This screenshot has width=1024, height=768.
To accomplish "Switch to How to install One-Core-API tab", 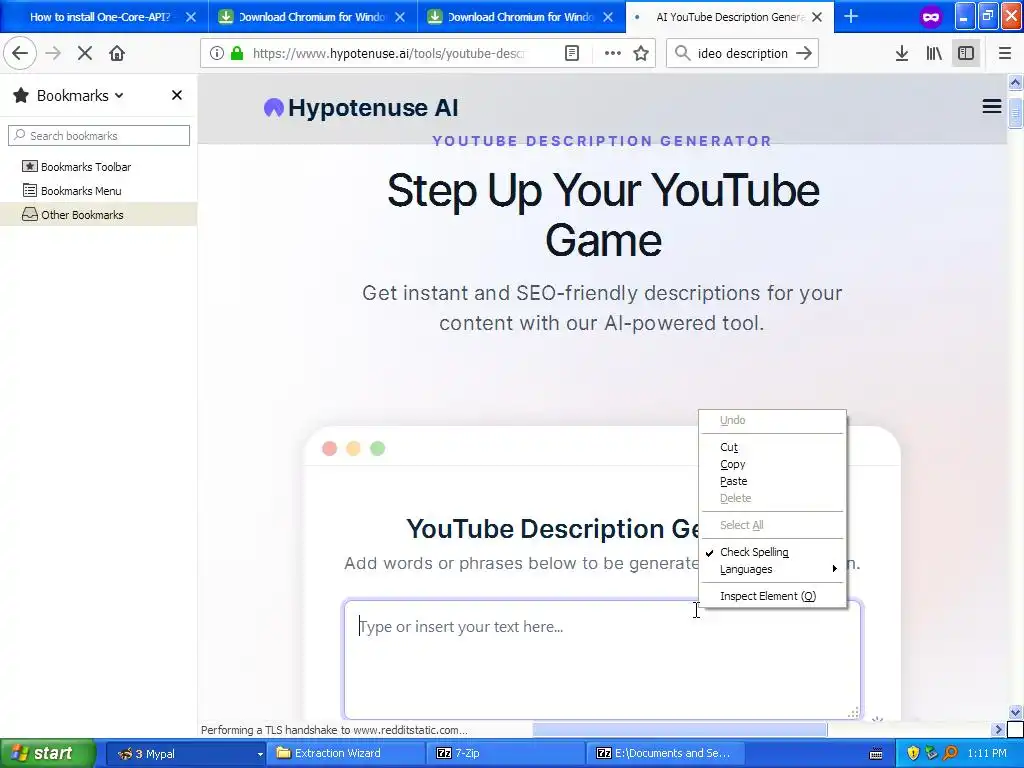I will tap(98, 17).
